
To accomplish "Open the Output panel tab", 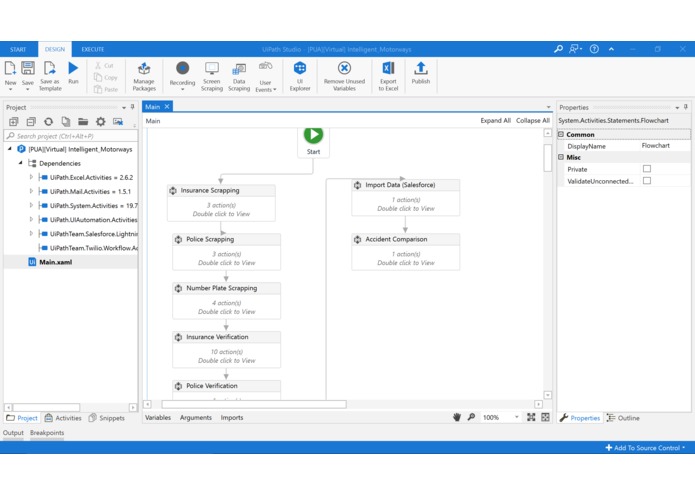I will pyautogui.click(x=13, y=432).
